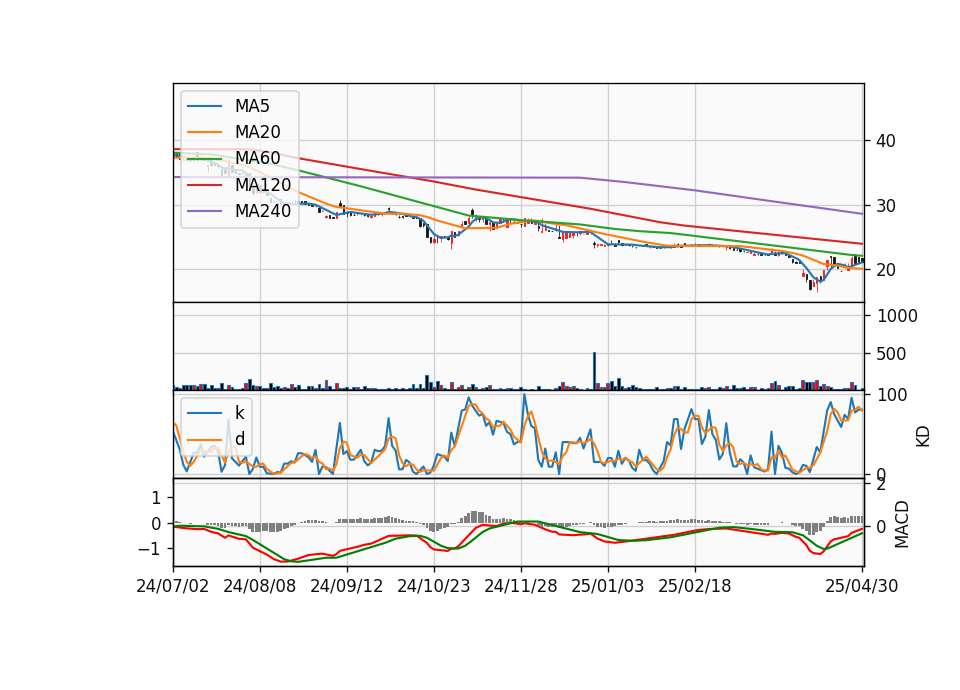Click the 24/08/08 date axis label
The height and width of the screenshot is (690, 960).
pos(260,586)
